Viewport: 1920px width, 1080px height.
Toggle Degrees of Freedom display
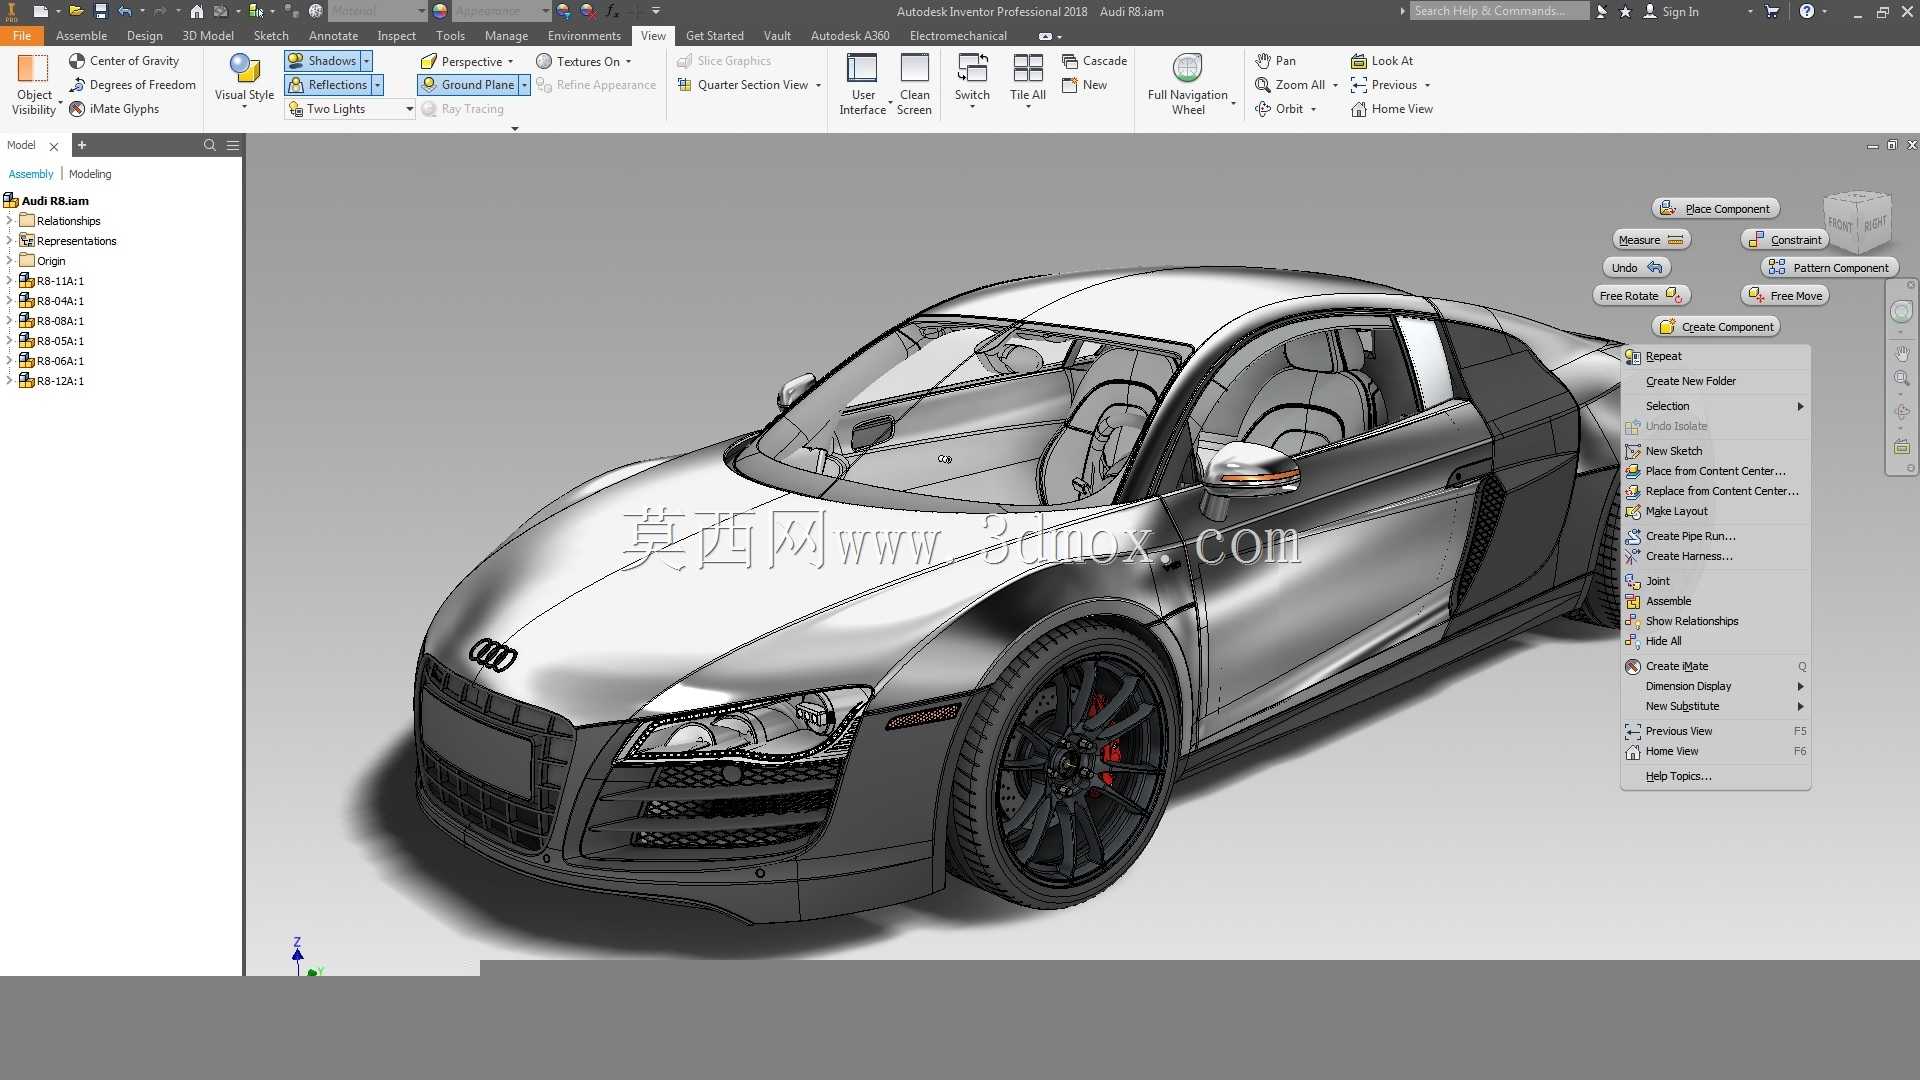pos(132,85)
